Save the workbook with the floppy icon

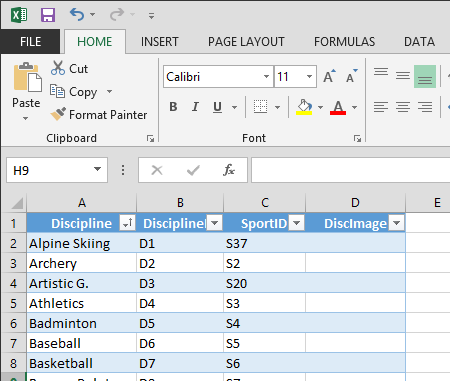[48, 15]
